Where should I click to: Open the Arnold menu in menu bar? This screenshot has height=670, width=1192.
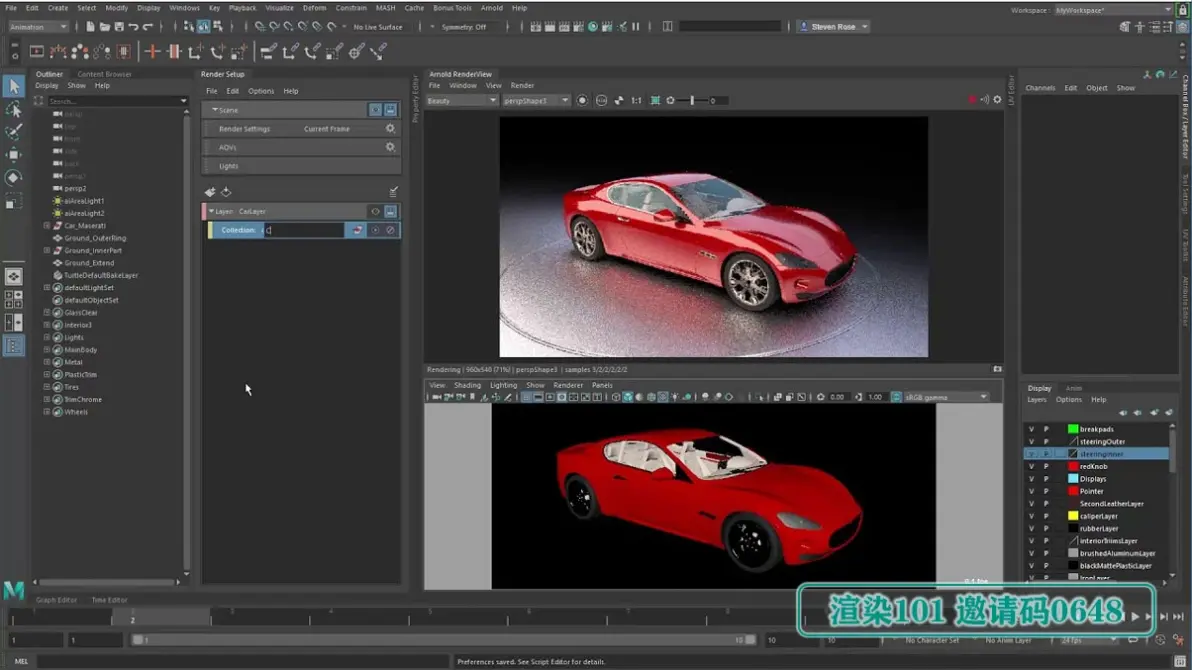coord(491,8)
